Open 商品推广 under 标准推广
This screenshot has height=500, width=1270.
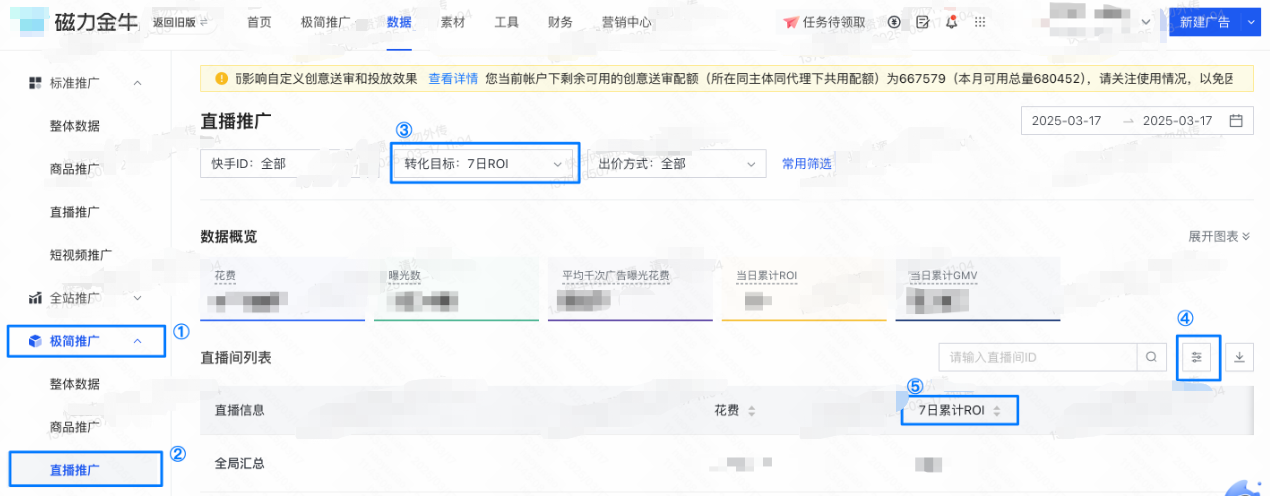[75, 169]
